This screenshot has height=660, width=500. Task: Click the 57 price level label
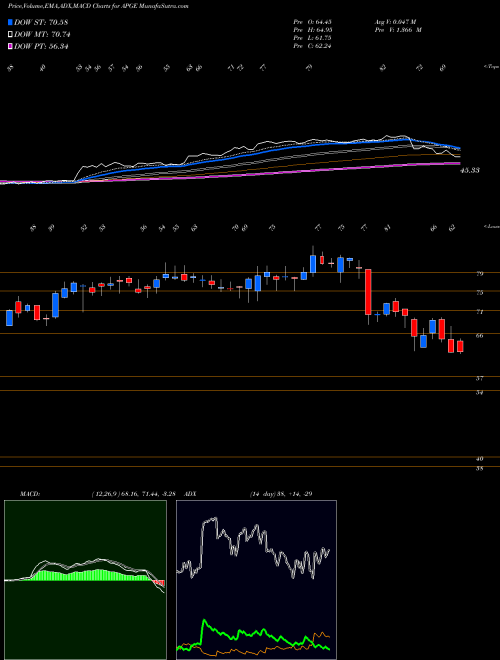pyautogui.click(x=479, y=378)
